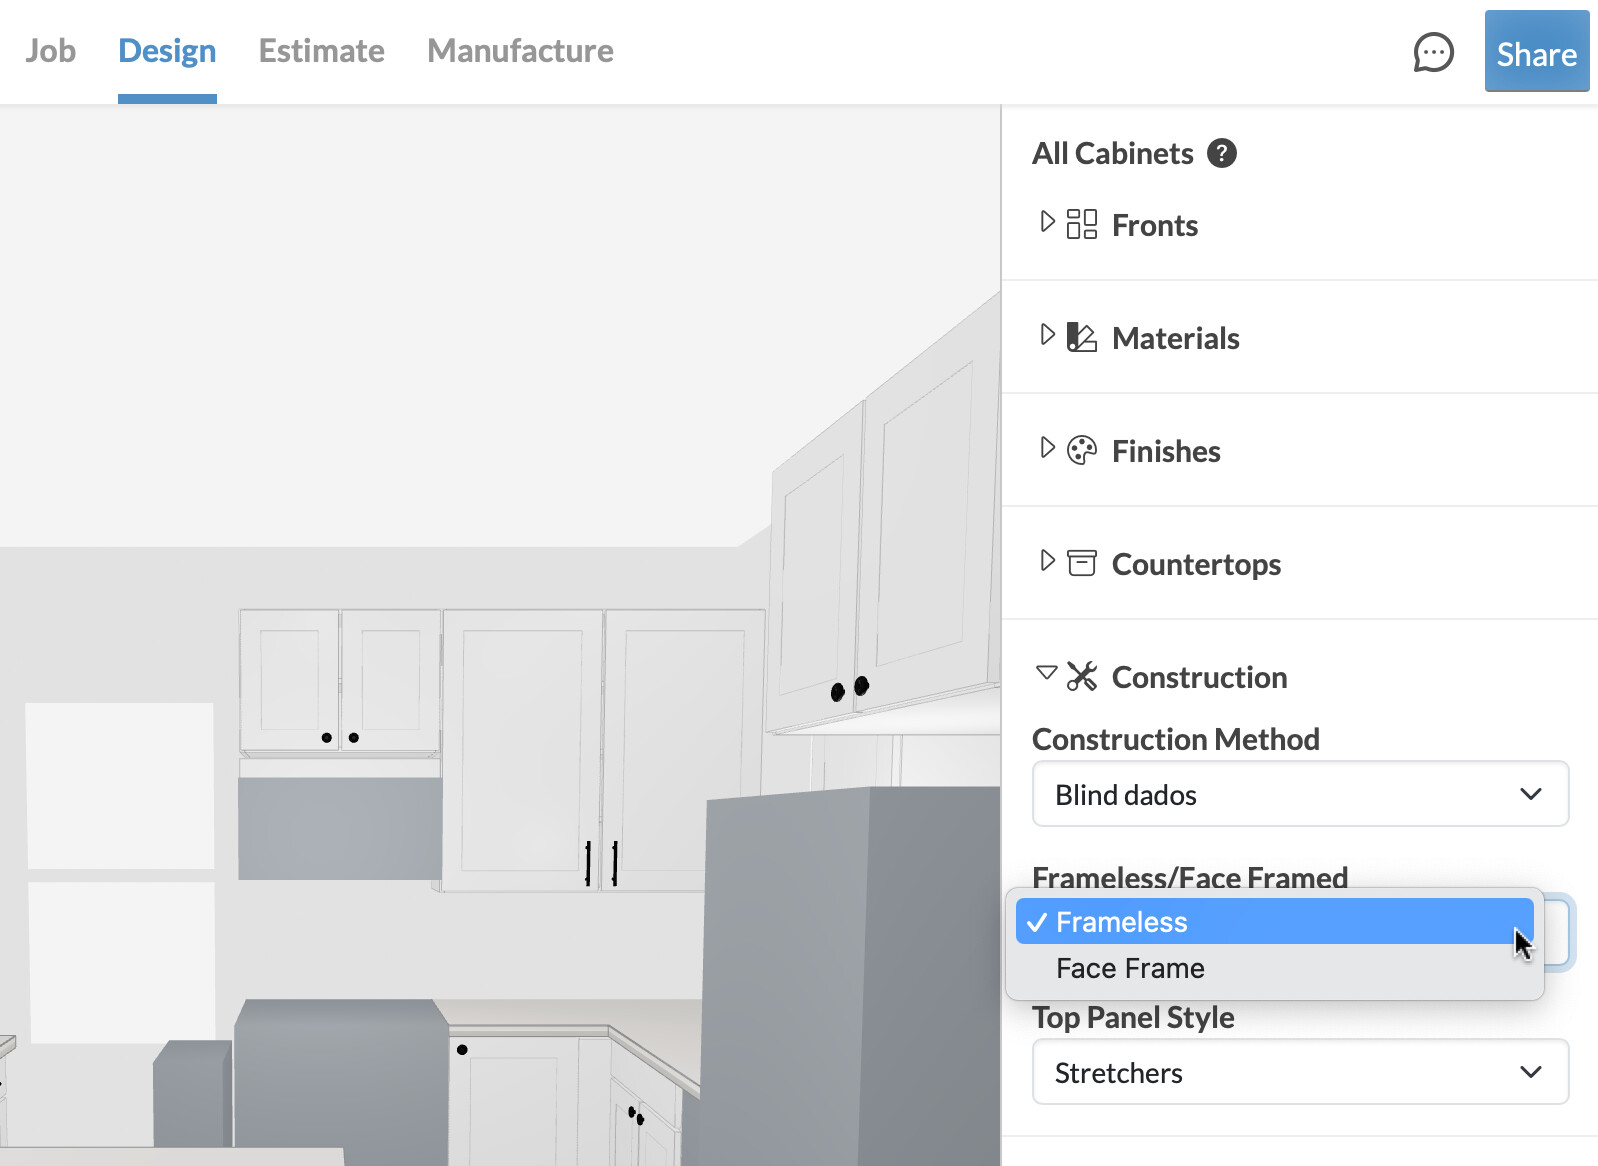Select the checked Frameless option
The height and width of the screenshot is (1166, 1598).
1121,922
